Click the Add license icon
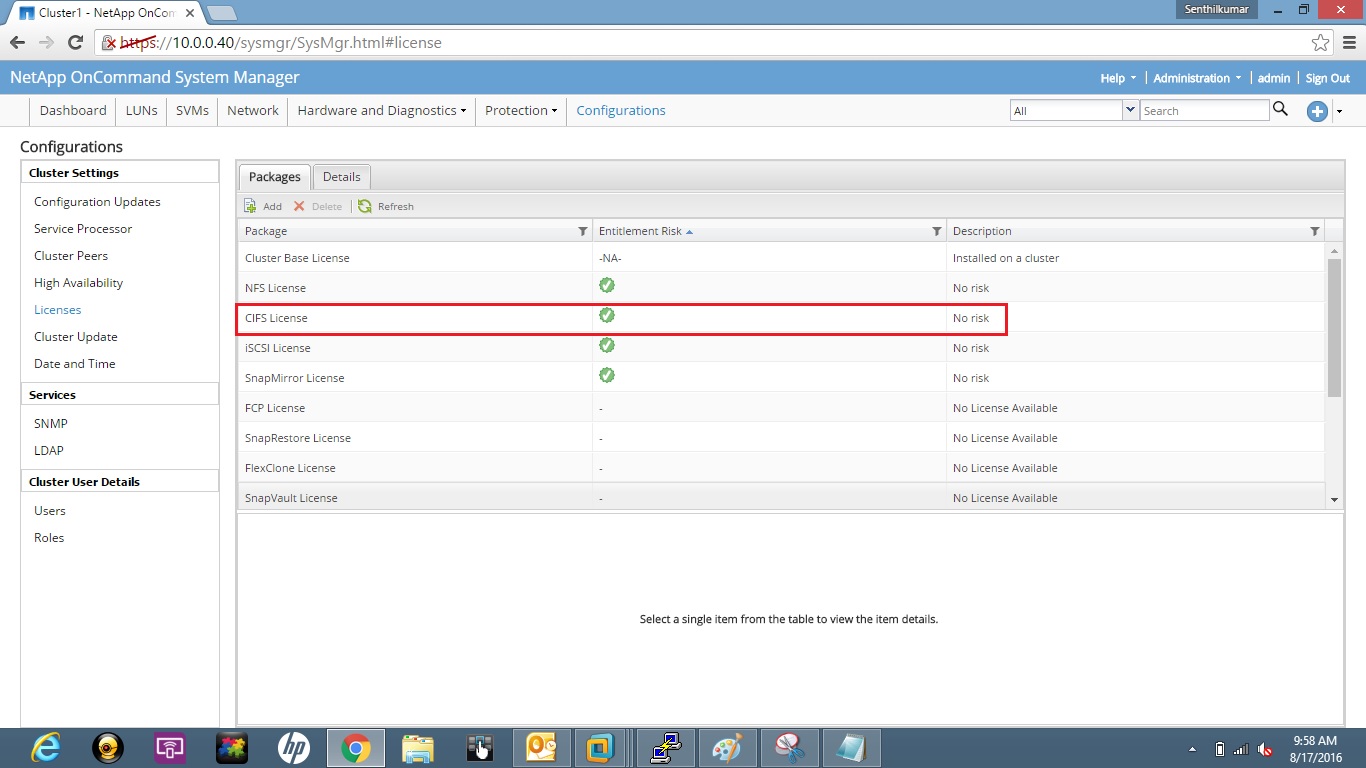This screenshot has height=768, width=1366. (x=251, y=206)
